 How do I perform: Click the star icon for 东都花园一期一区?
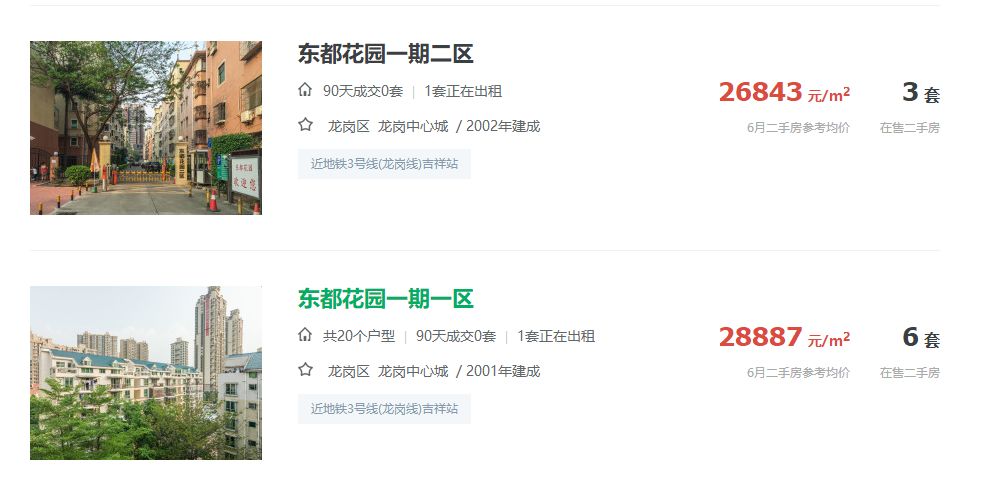pyautogui.click(x=305, y=370)
